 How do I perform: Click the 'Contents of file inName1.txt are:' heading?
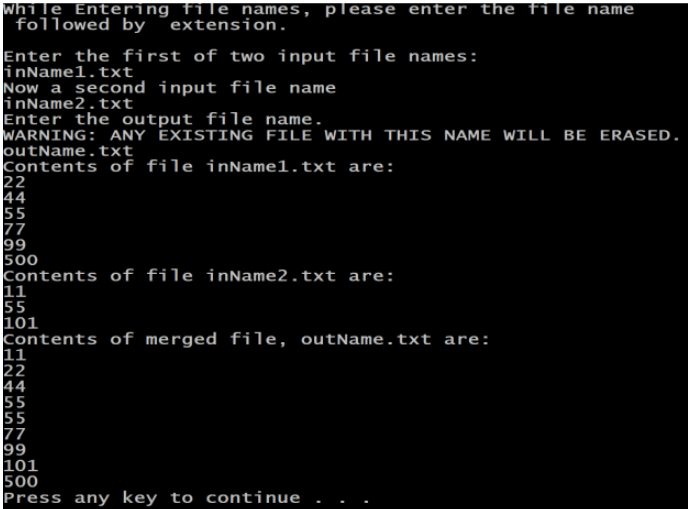coord(200,166)
